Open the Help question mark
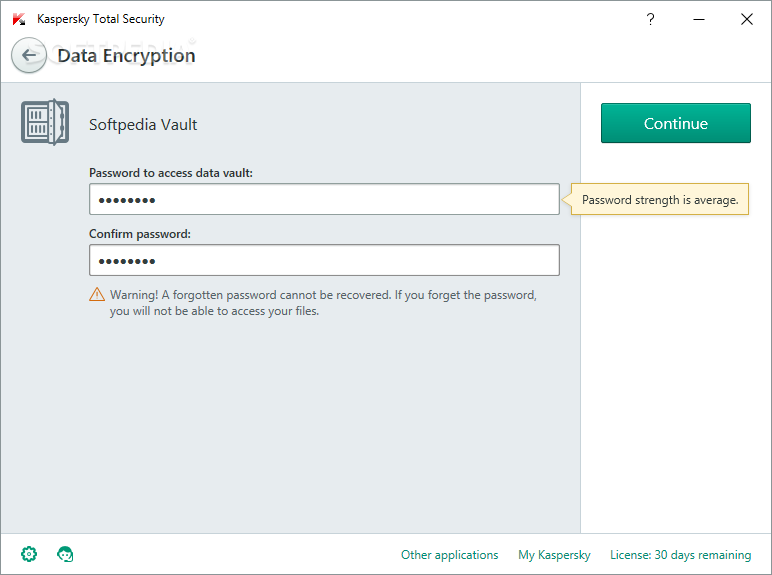This screenshot has height=575, width=772. 650,19
